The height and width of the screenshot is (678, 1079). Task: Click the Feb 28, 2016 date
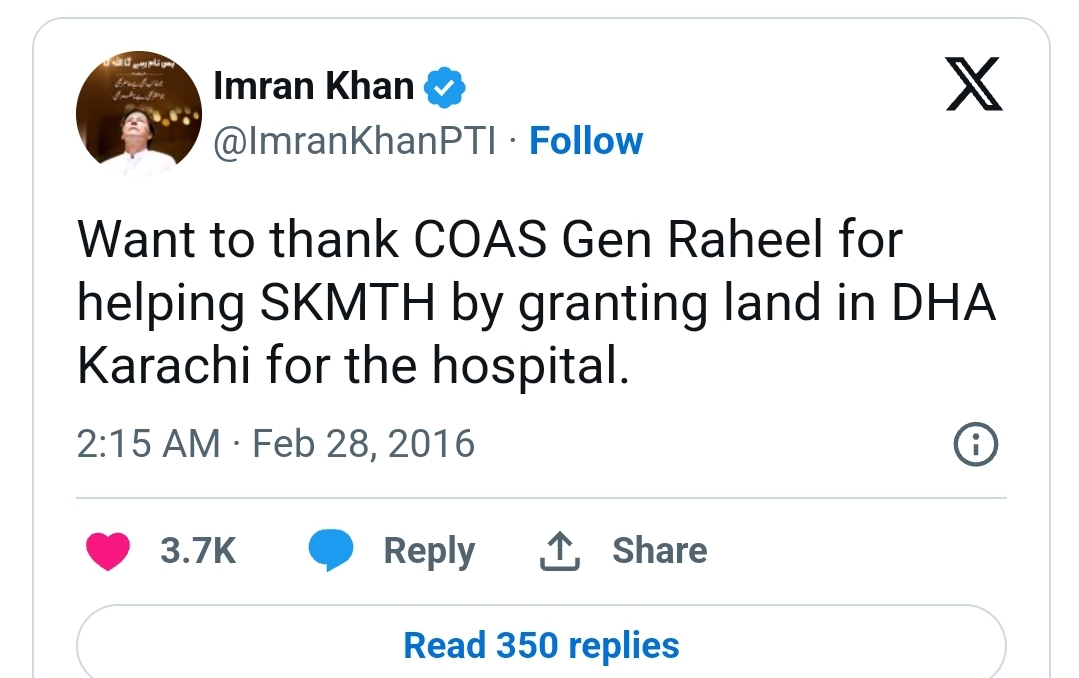(363, 443)
